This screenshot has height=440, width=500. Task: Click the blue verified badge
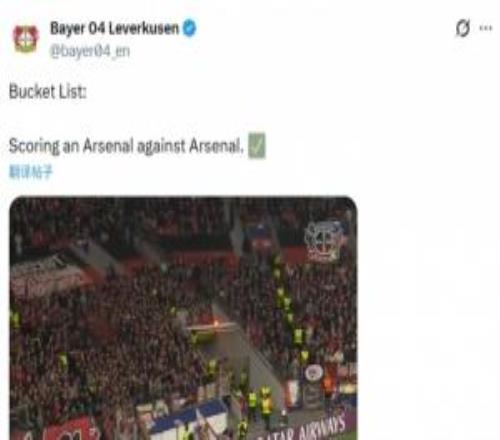189,28
